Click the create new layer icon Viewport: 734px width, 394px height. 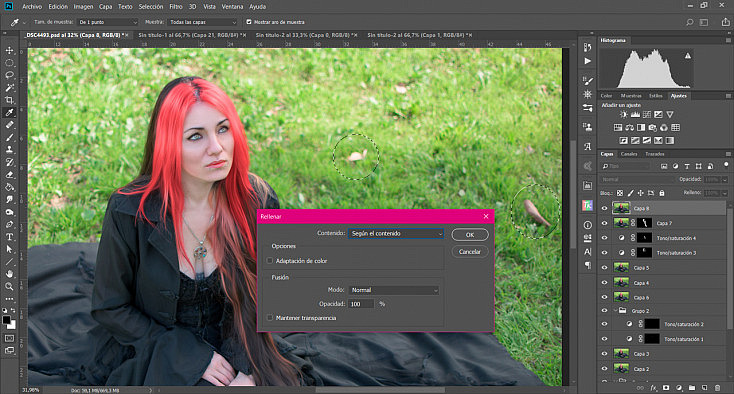click(x=705, y=388)
